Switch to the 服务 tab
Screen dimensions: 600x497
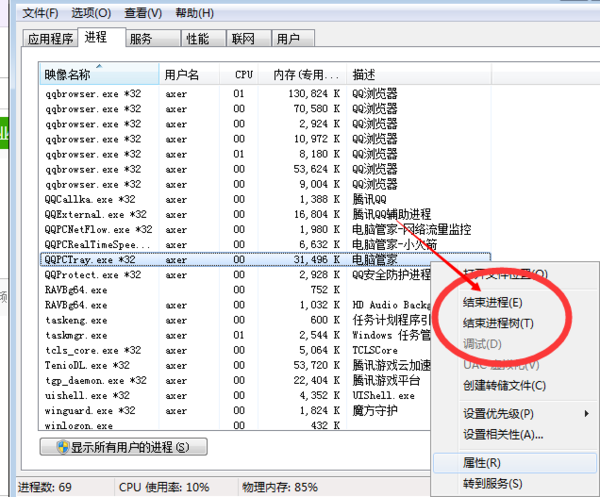[153, 38]
